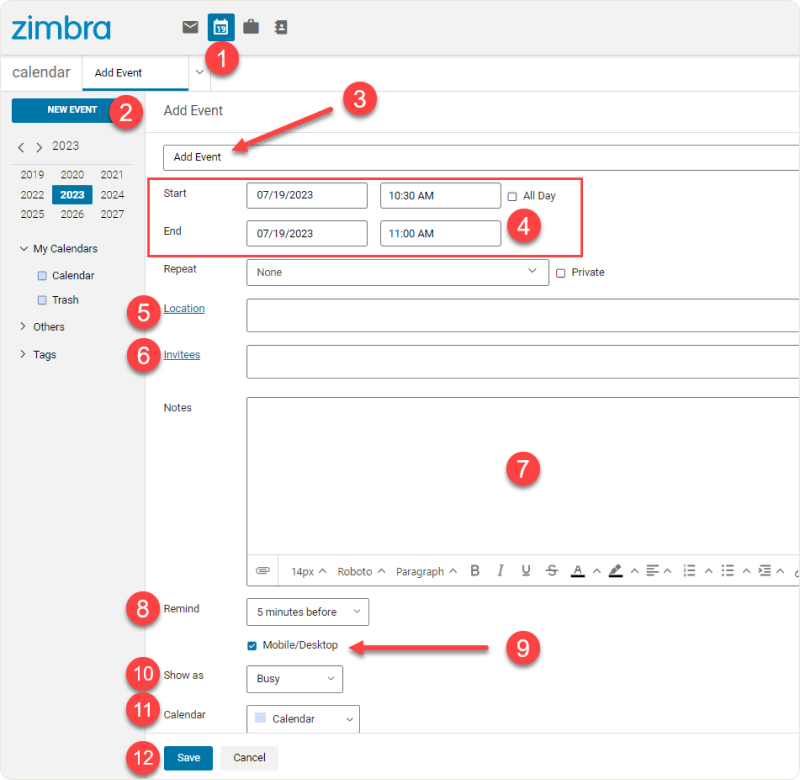Expand bulleted list options arrow

tap(746, 571)
